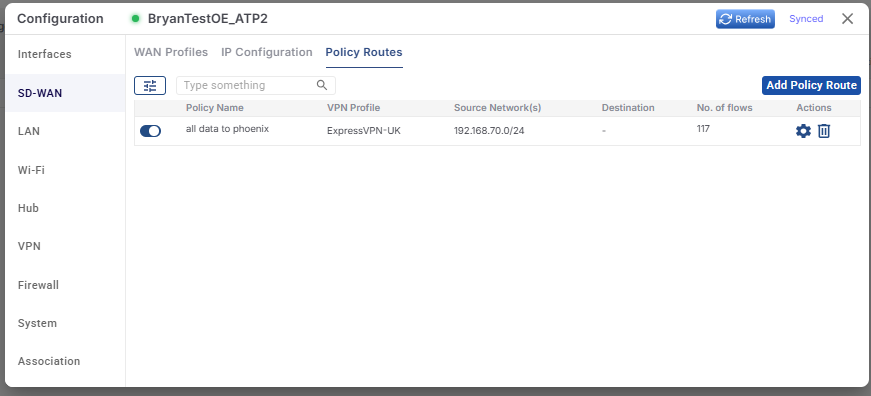
Task: Select SD-WAN in the sidebar
Action: point(66,93)
